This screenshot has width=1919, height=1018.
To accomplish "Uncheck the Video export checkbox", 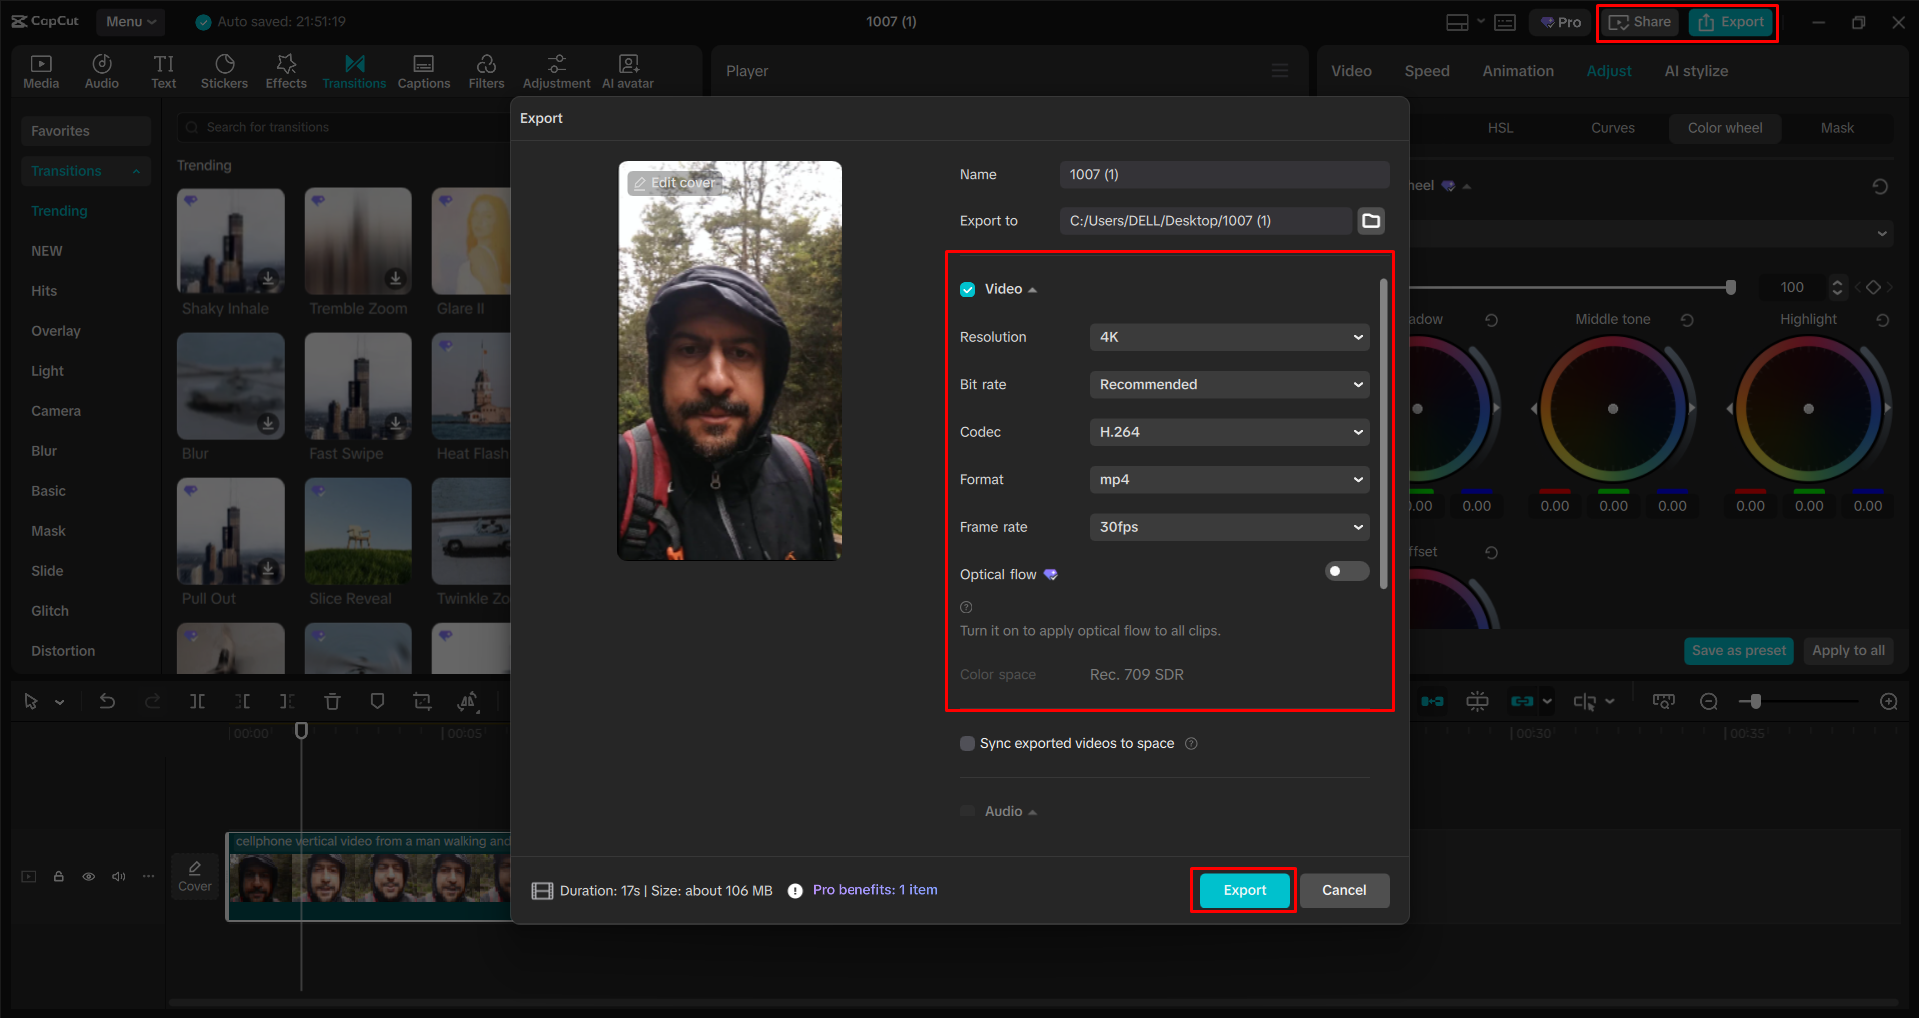I will coord(967,289).
